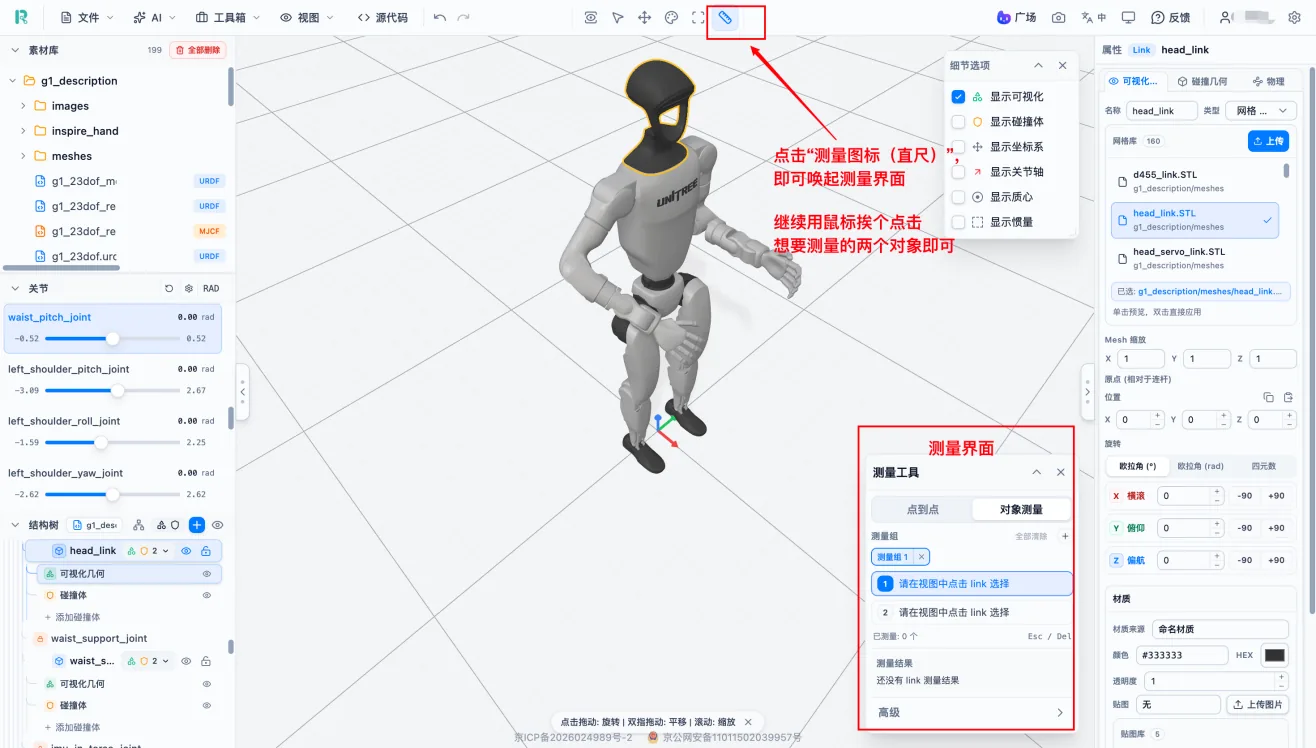Viewport: 1316px width, 748px height.
Task: Select 对象测量 tab
Action: tap(1021, 509)
